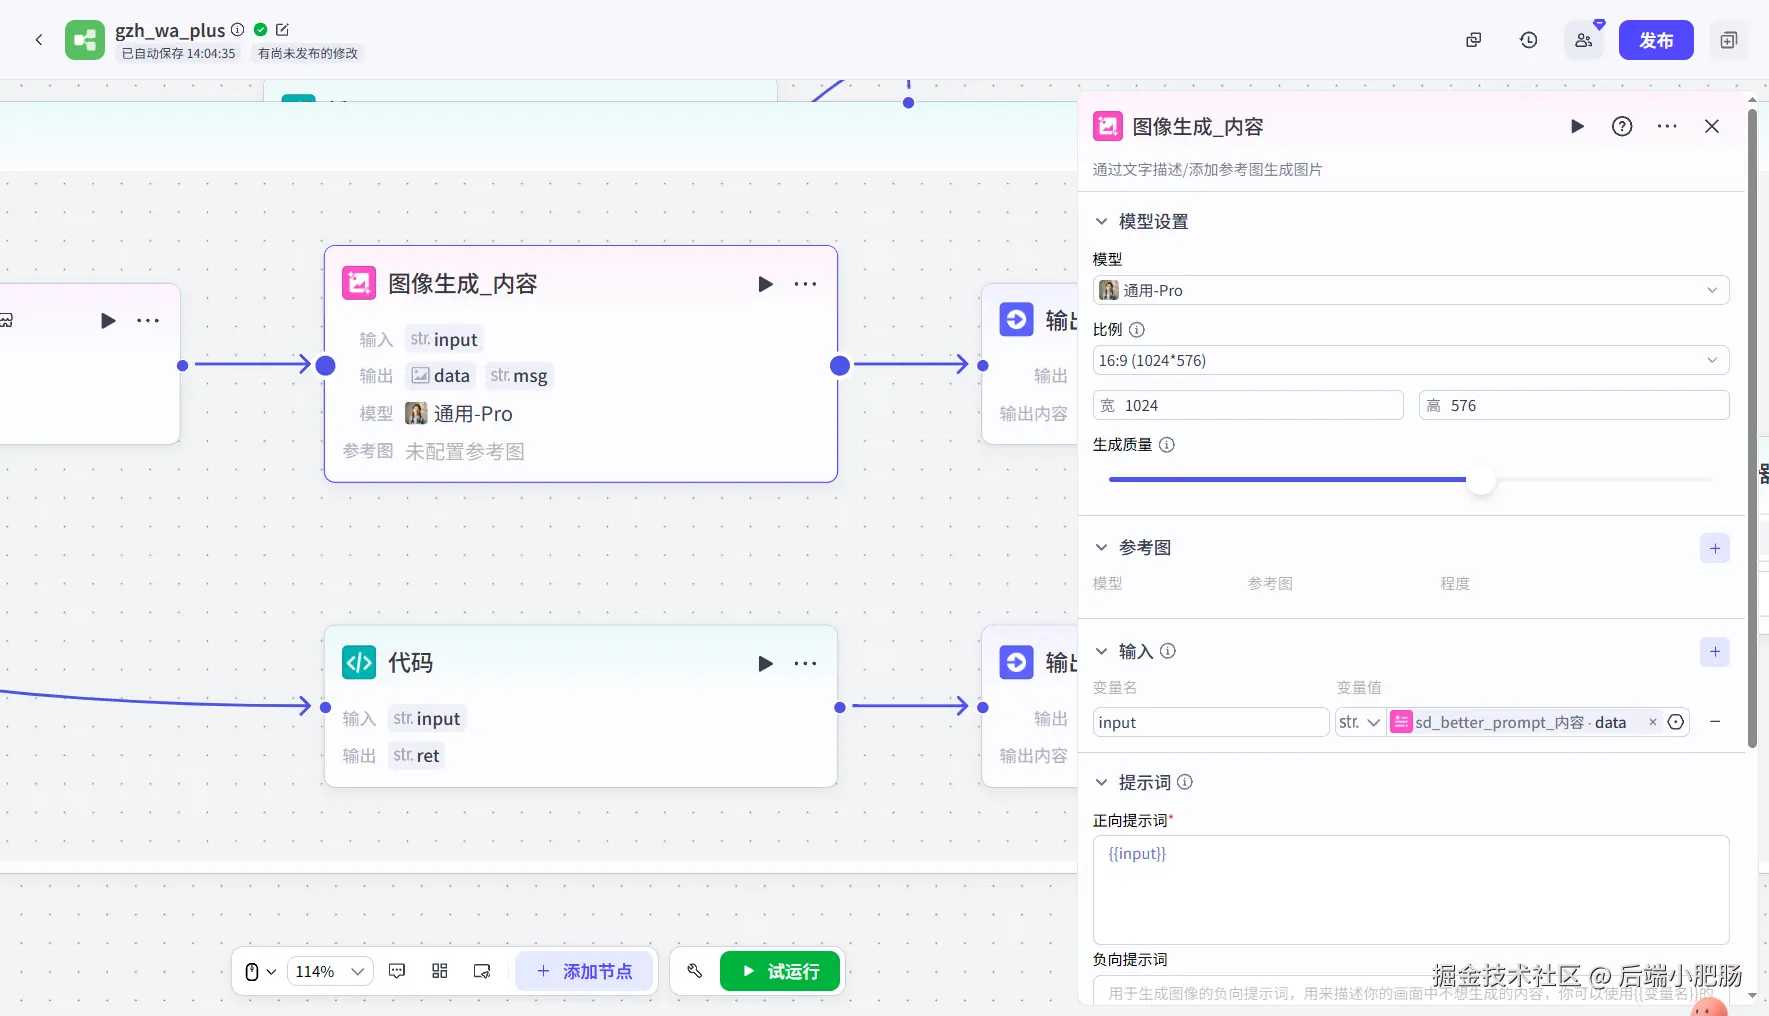The image size is (1769, 1016).
Task: Show info tooltip for 输入
Action: click(1168, 651)
